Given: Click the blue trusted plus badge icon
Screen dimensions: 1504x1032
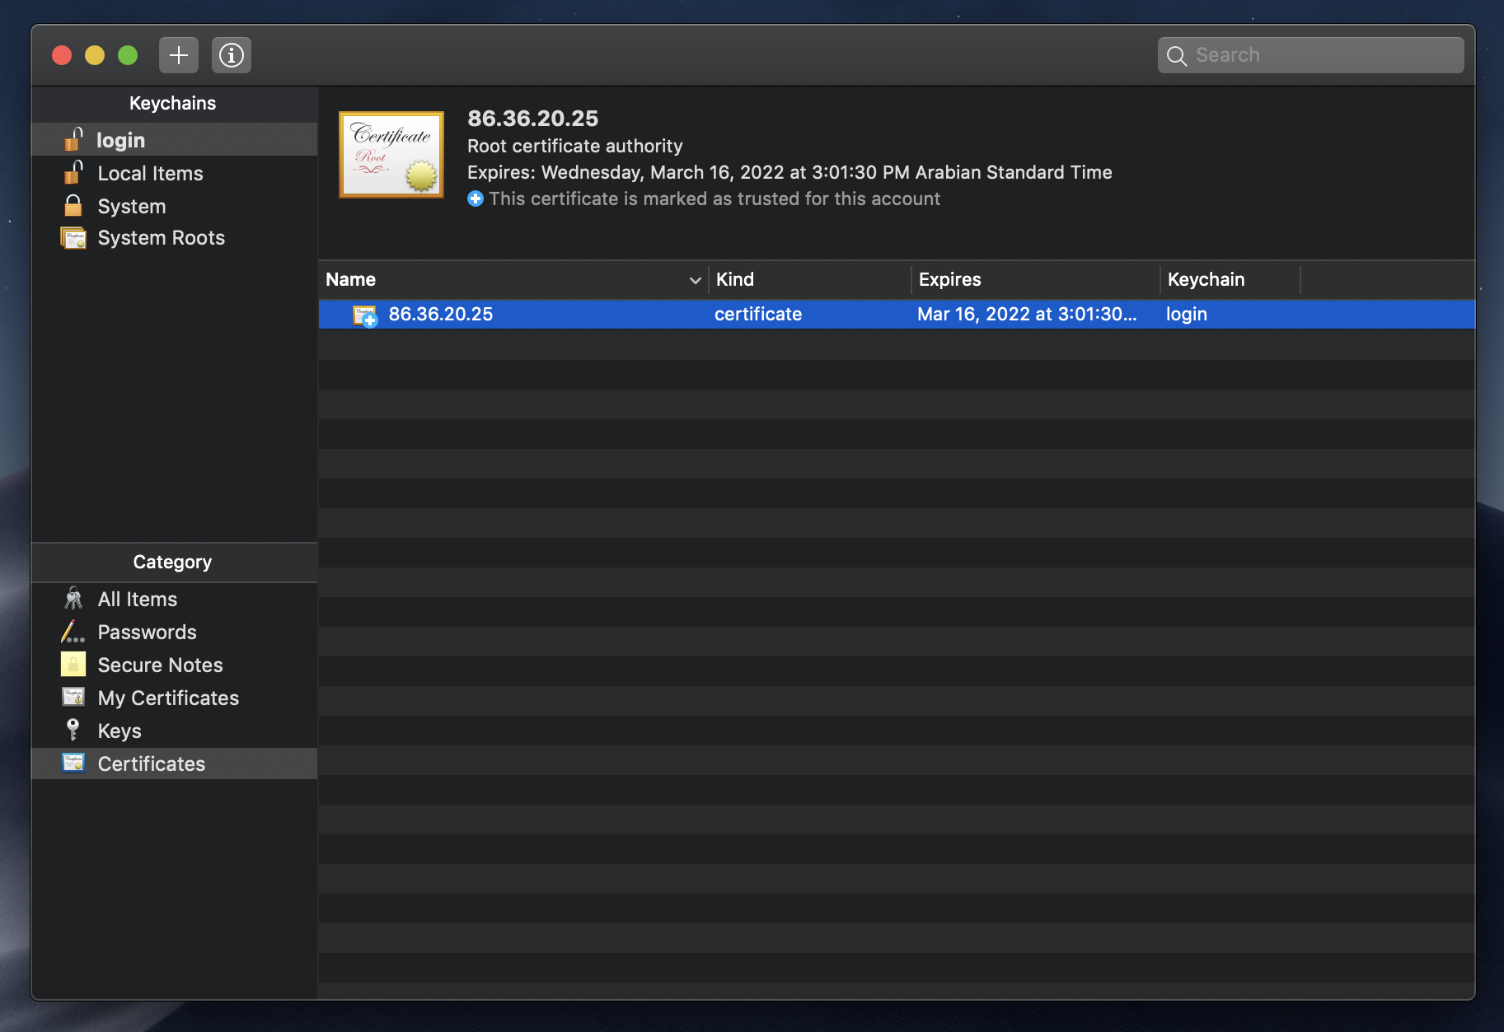Looking at the screenshot, I should 476,199.
